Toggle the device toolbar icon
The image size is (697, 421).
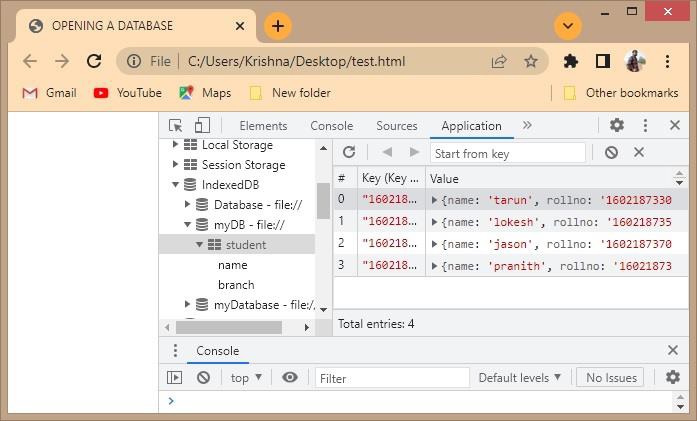click(x=202, y=125)
